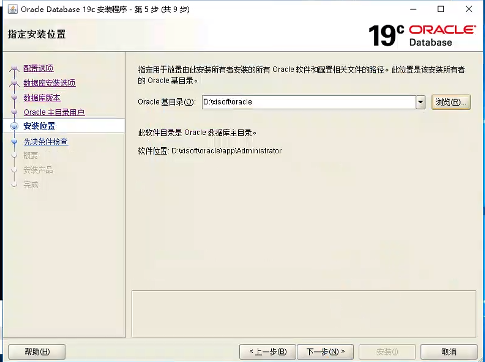The width and height of the screenshot is (485, 362).
Task: Click the Java icon in title bar
Action: click(x=12, y=9)
